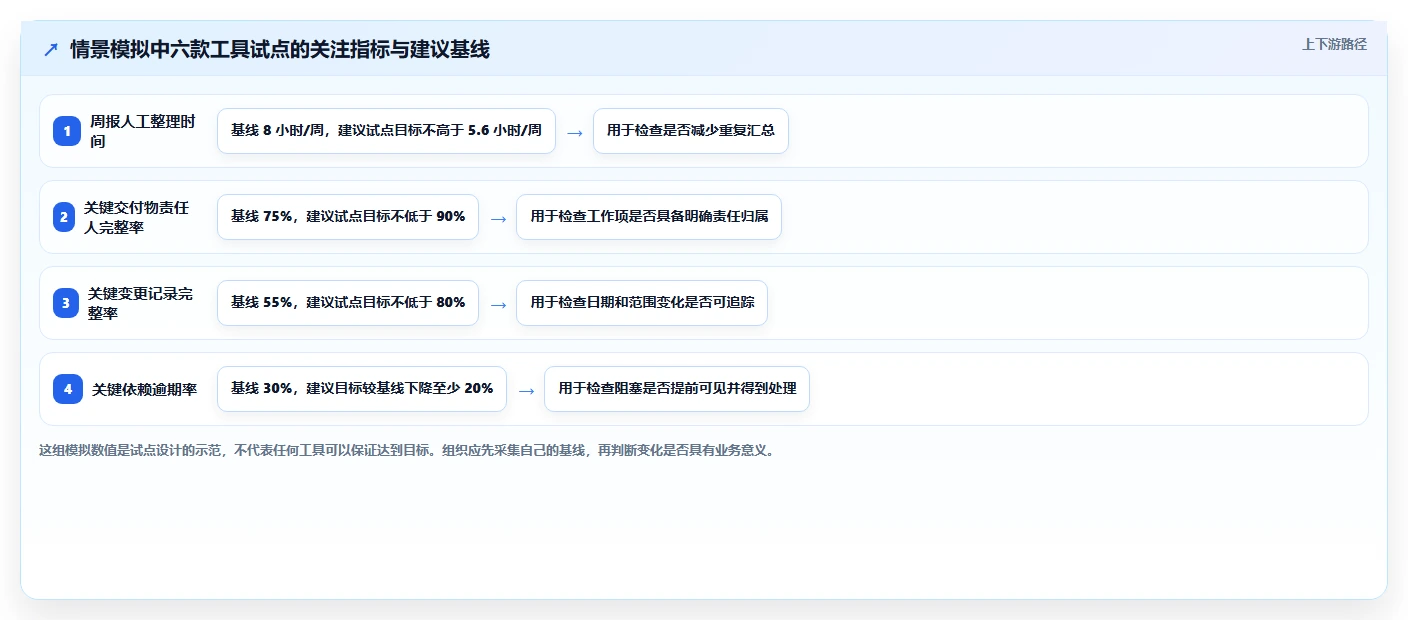Click step number badge 2
Screen dimensions: 1408x620
[x=64, y=217]
